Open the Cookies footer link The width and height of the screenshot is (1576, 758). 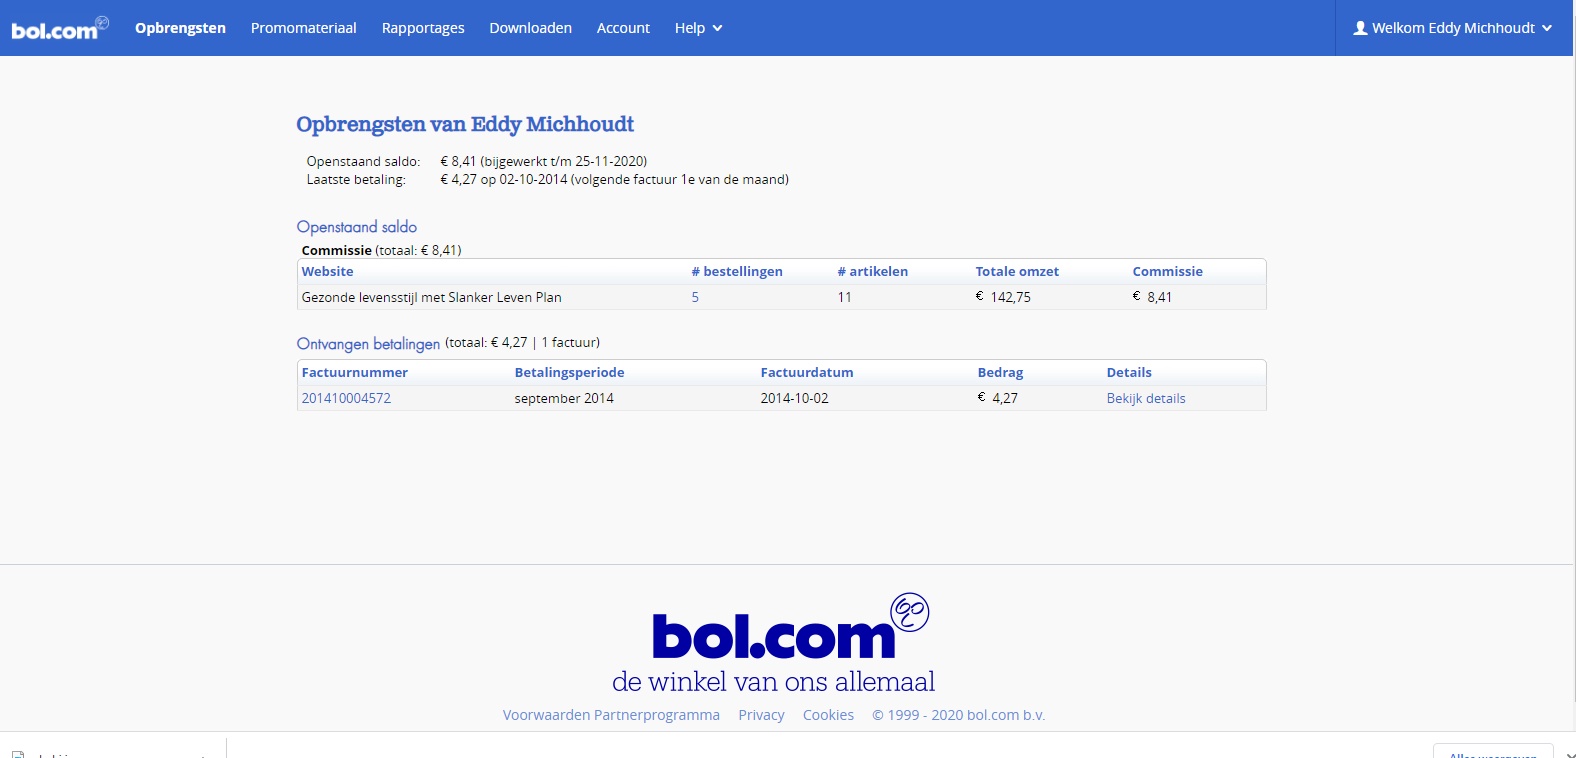click(x=828, y=715)
